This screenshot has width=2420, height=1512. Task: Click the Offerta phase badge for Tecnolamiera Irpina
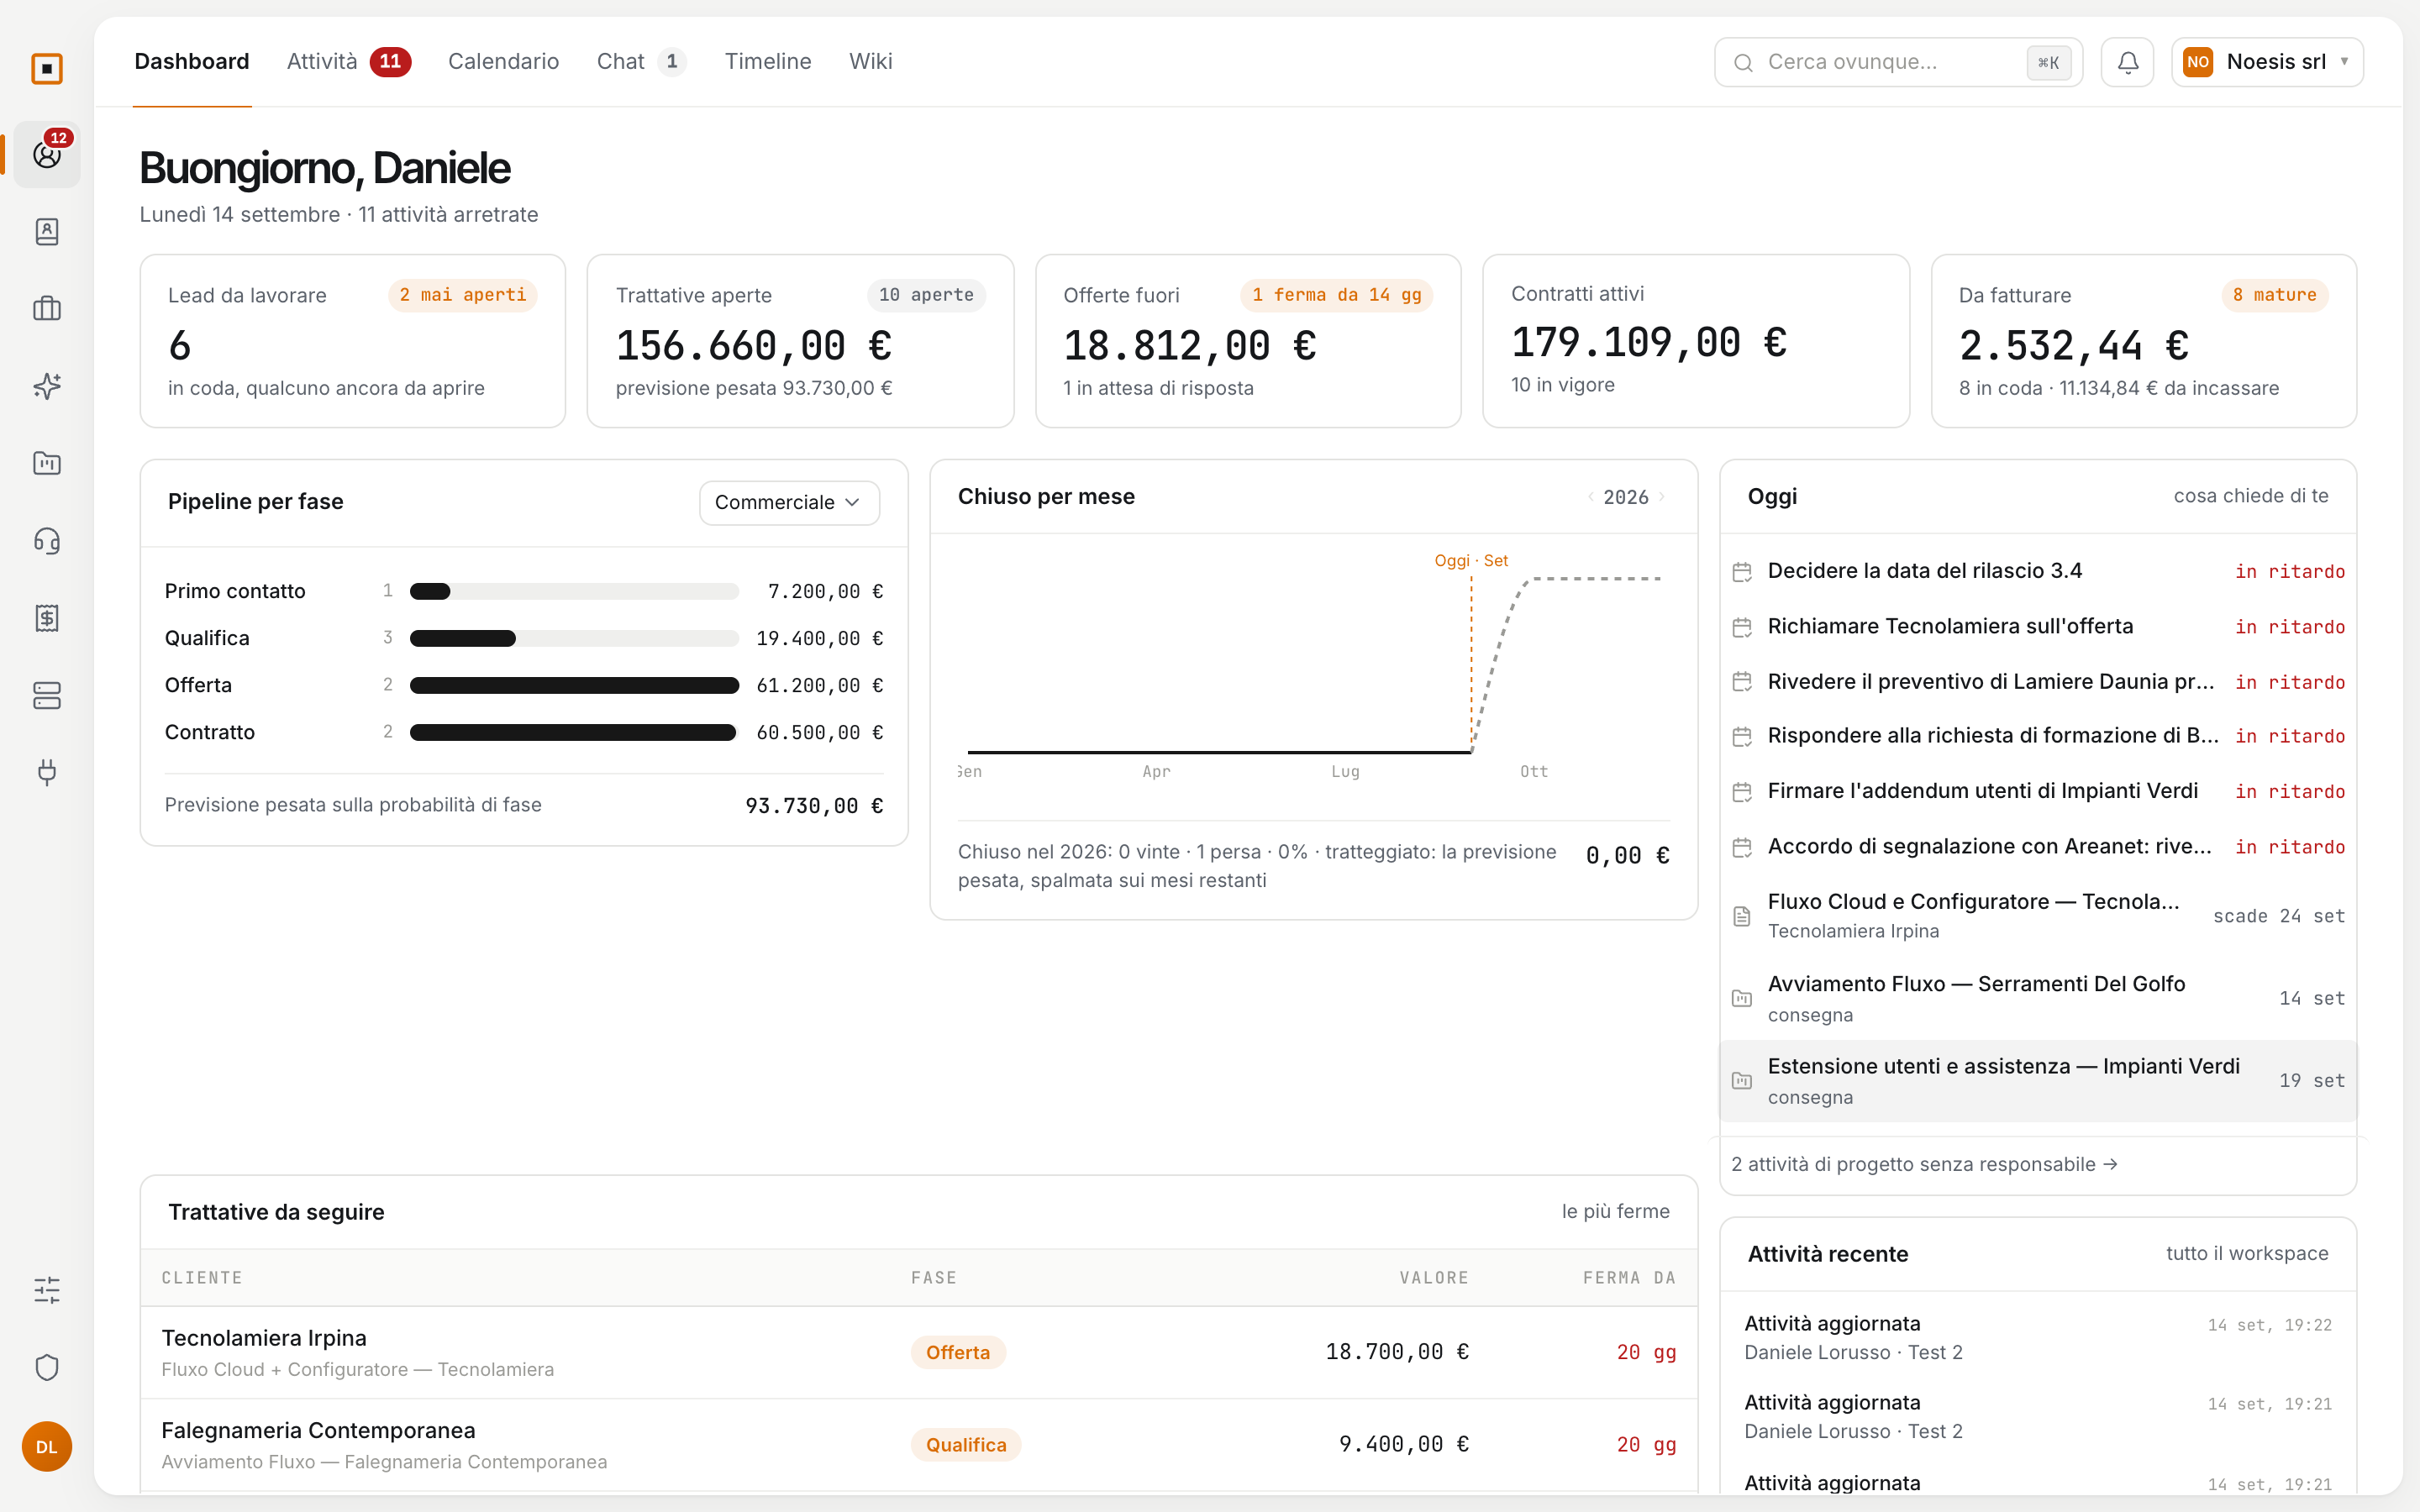point(957,1352)
